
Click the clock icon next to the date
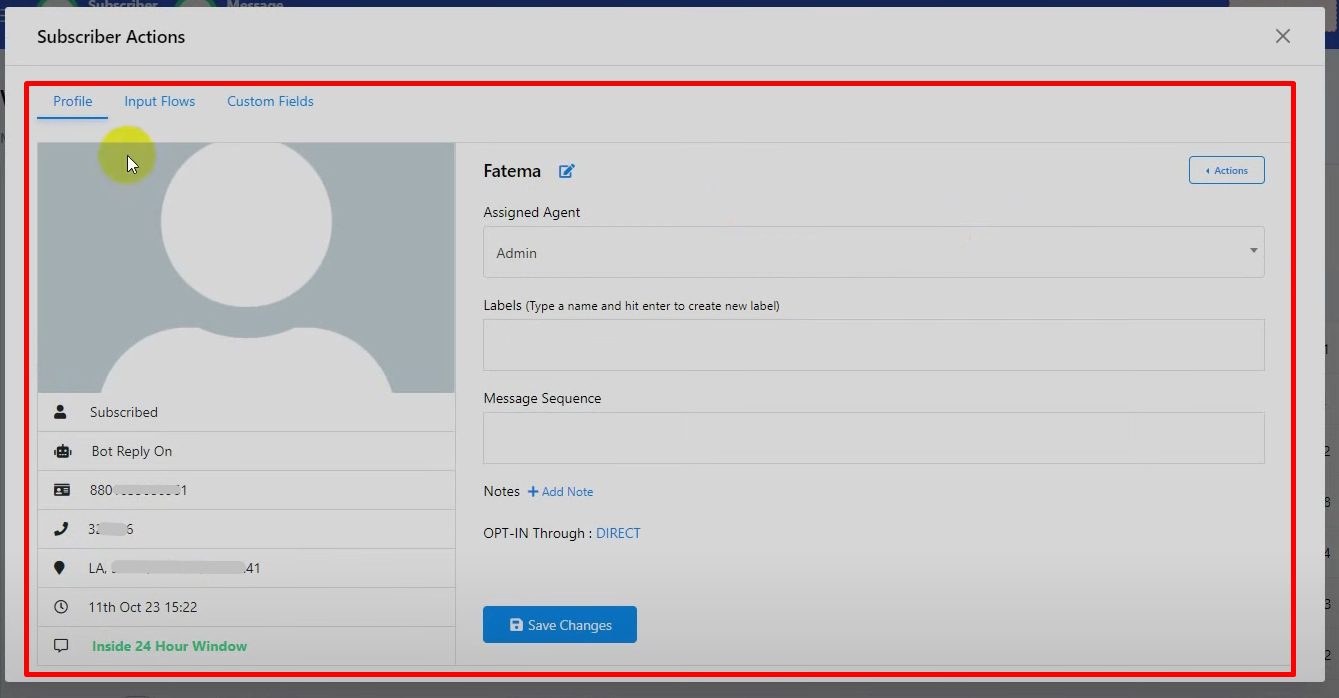click(61, 607)
